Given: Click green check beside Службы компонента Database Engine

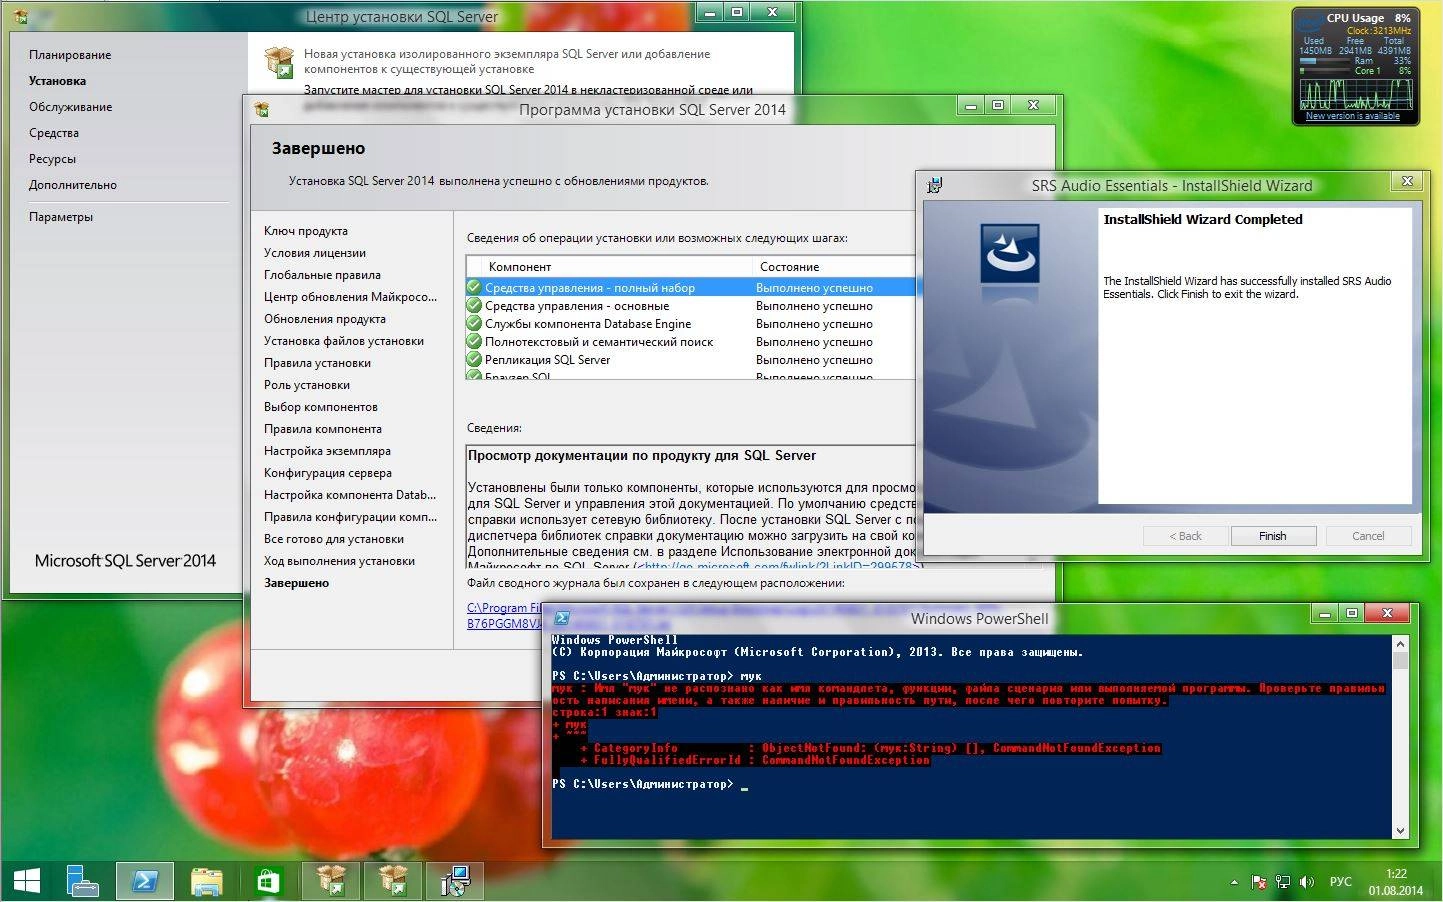Looking at the screenshot, I should point(474,323).
